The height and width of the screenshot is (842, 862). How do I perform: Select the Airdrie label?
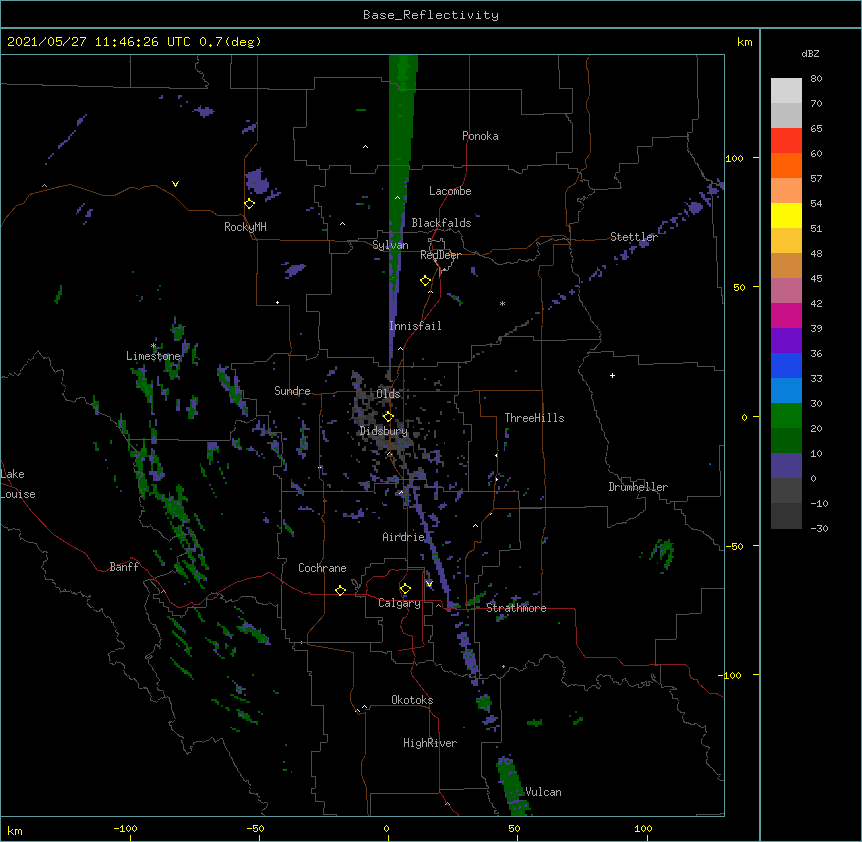[x=404, y=537]
